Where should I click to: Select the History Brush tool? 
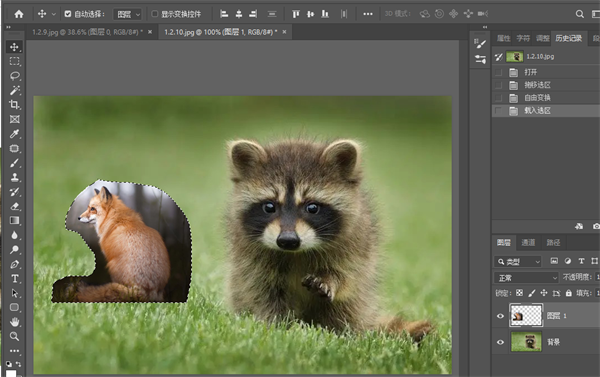click(15, 192)
